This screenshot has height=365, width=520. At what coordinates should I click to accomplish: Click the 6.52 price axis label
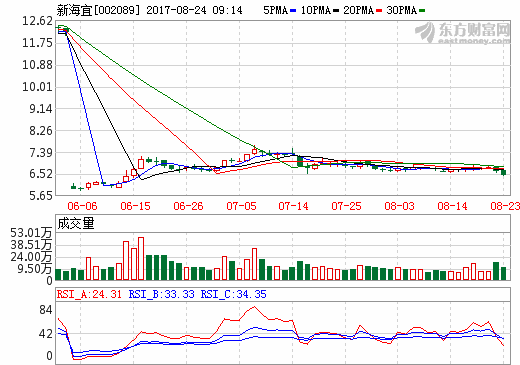click(x=41, y=174)
